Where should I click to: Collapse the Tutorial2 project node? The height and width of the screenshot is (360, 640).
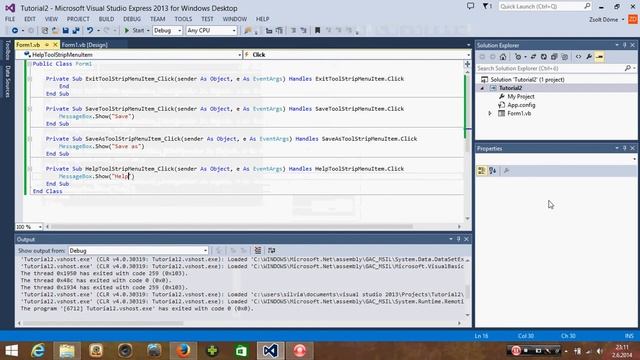pos(482,88)
